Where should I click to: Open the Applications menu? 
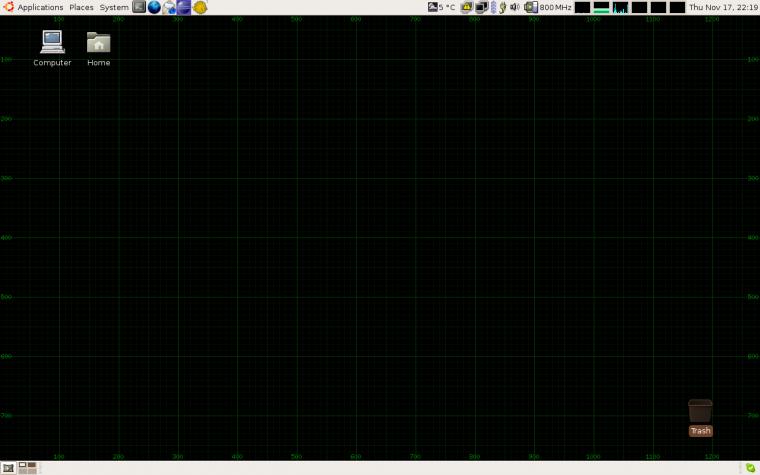point(40,7)
